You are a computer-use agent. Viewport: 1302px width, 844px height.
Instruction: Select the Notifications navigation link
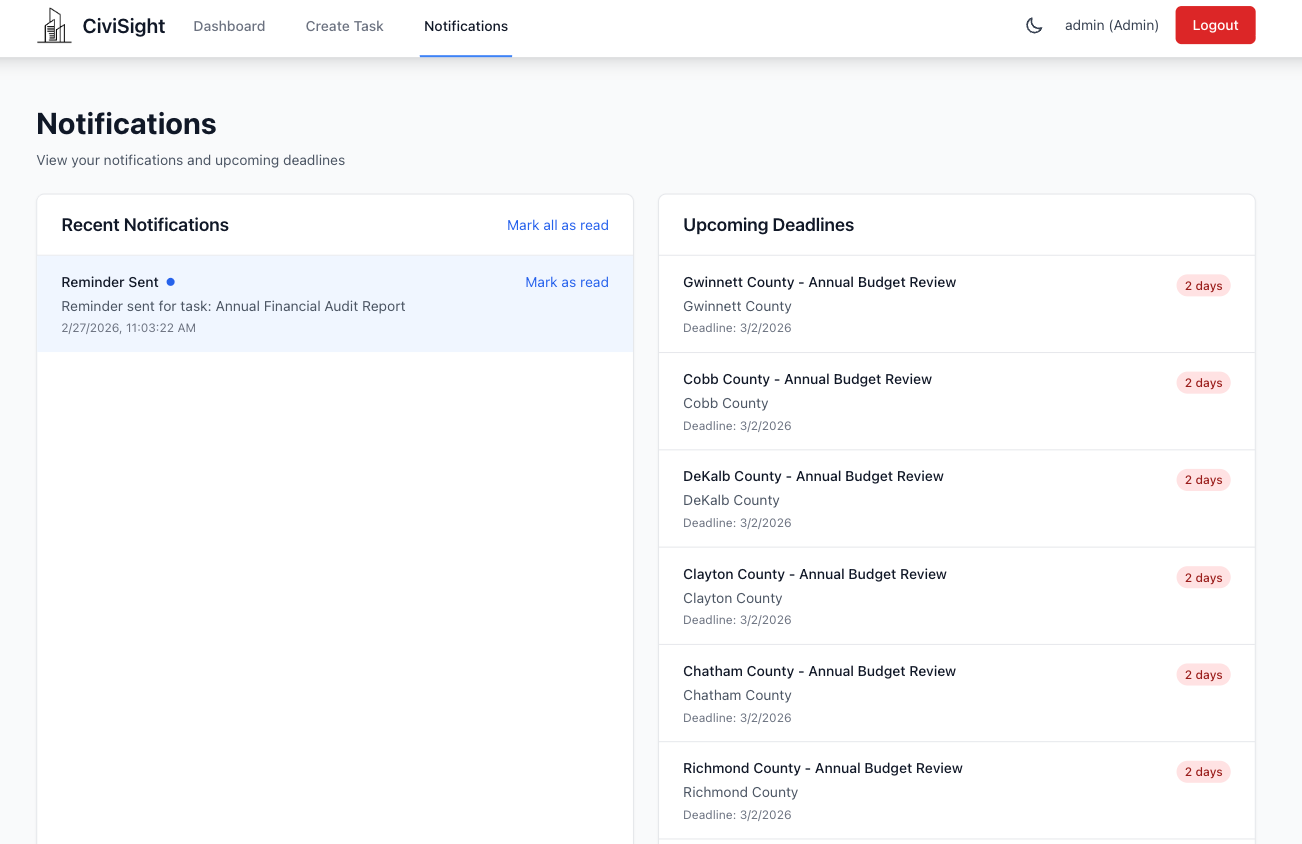click(x=466, y=26)
